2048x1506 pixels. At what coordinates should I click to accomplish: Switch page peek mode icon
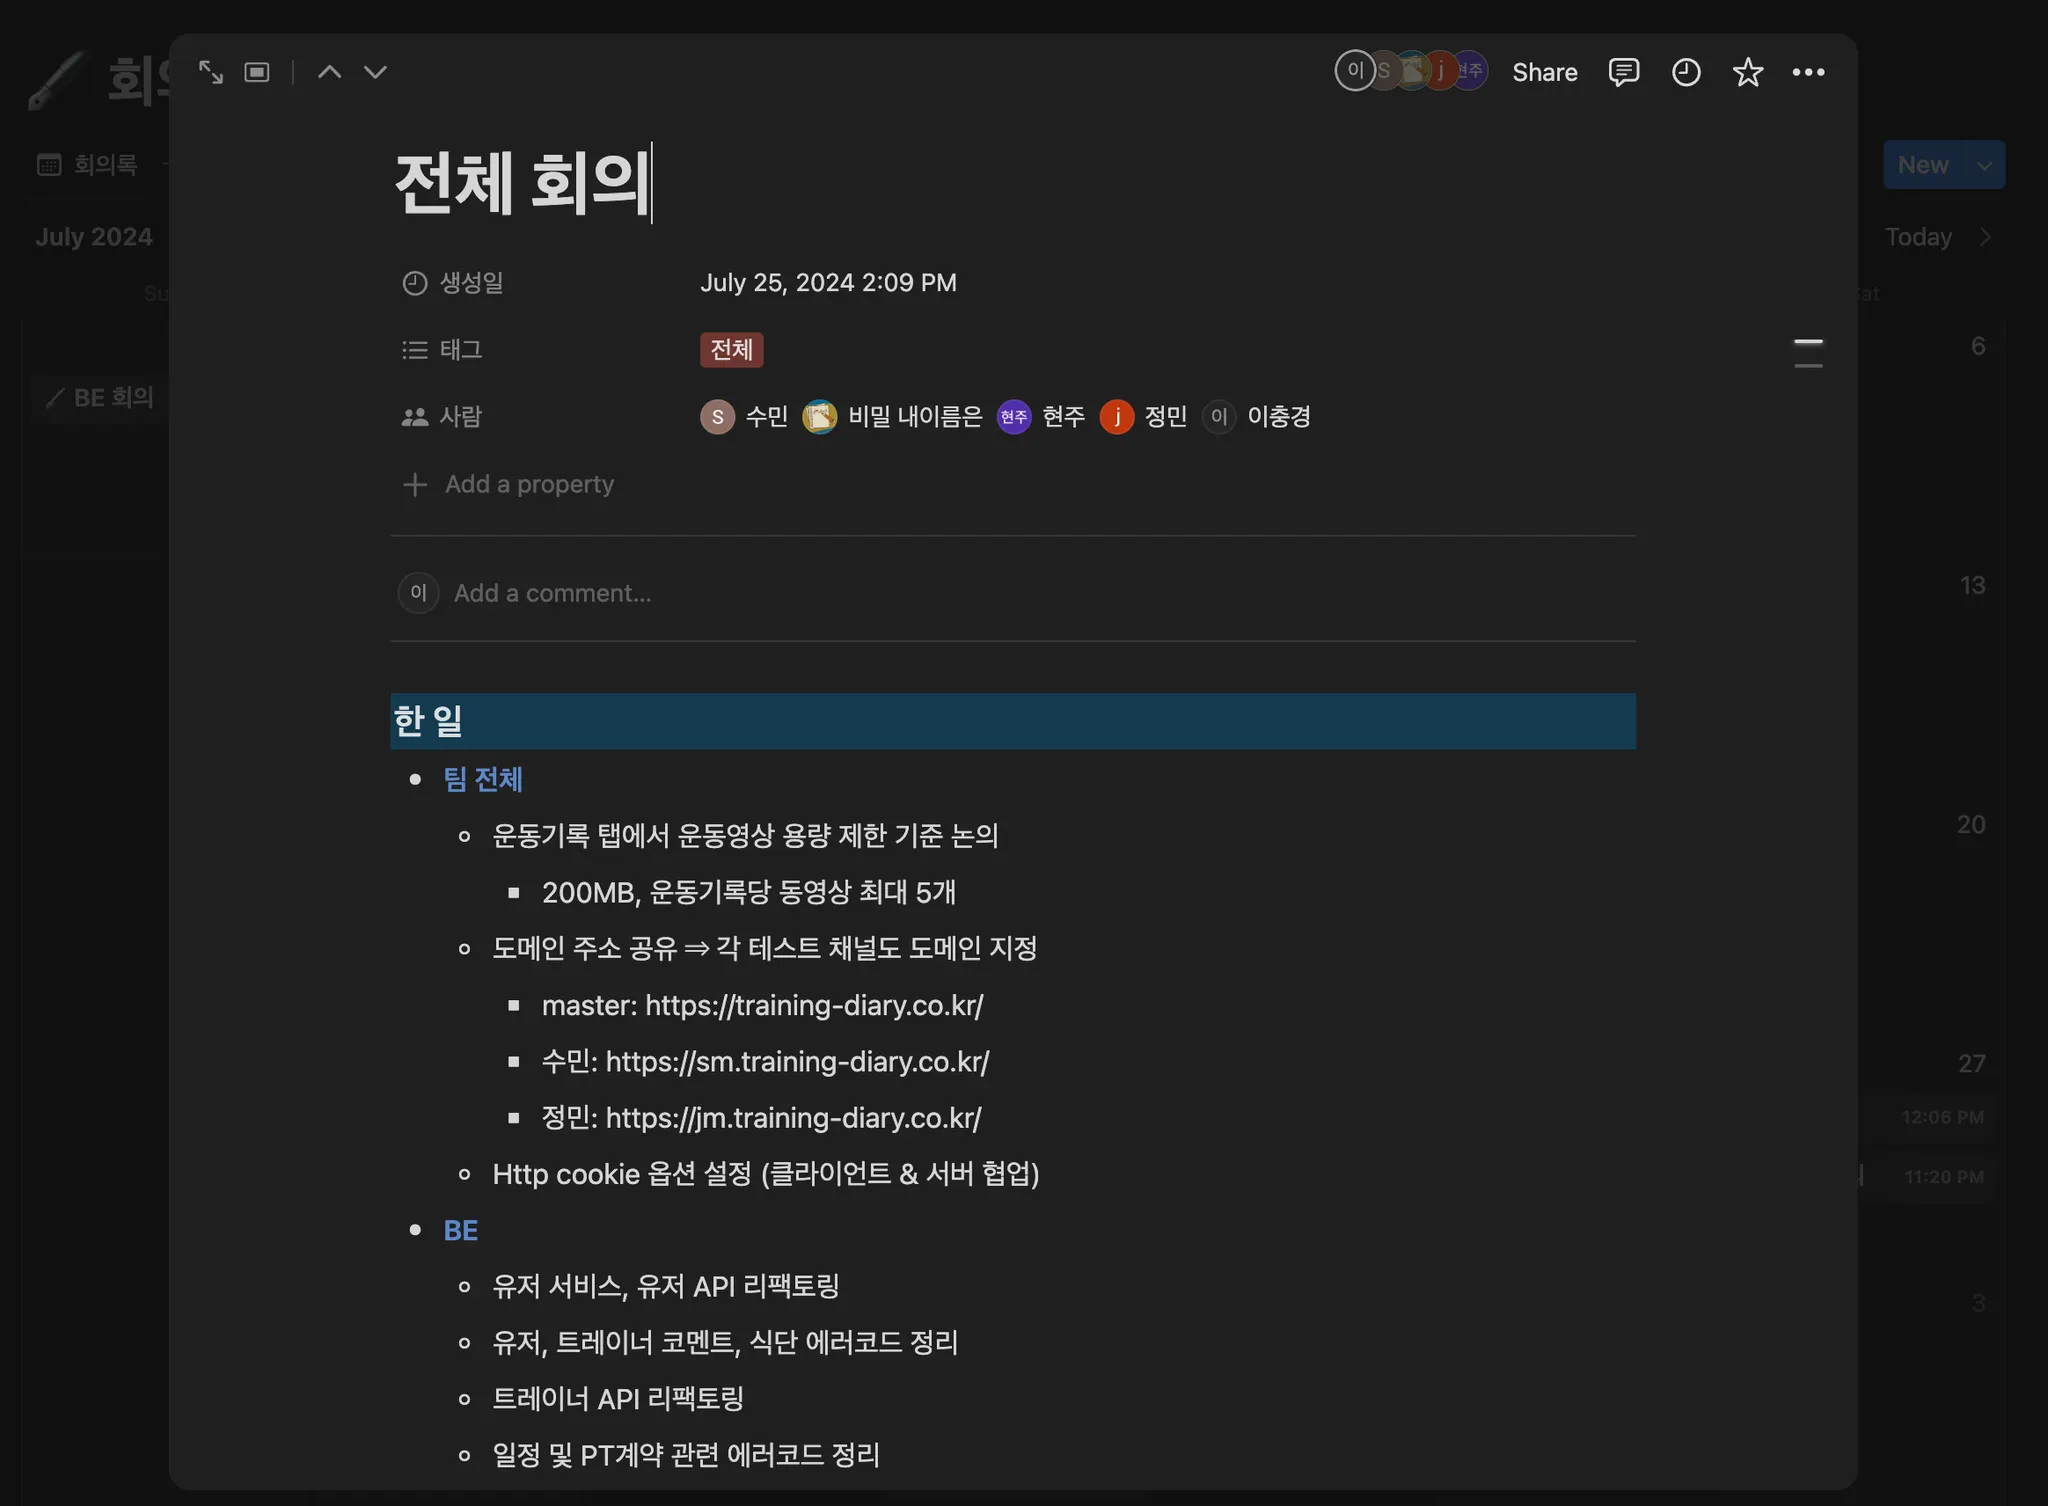257,72
